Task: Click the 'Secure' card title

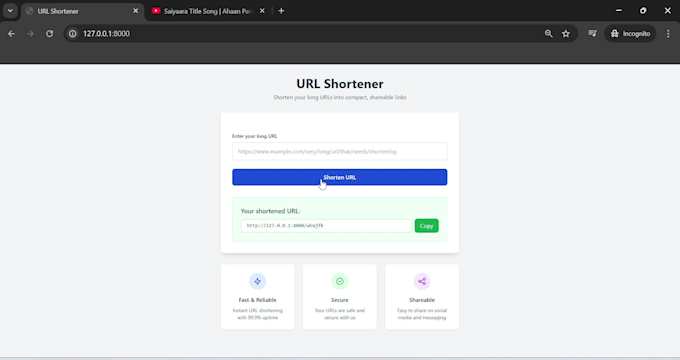Action: tap(340, 300)
